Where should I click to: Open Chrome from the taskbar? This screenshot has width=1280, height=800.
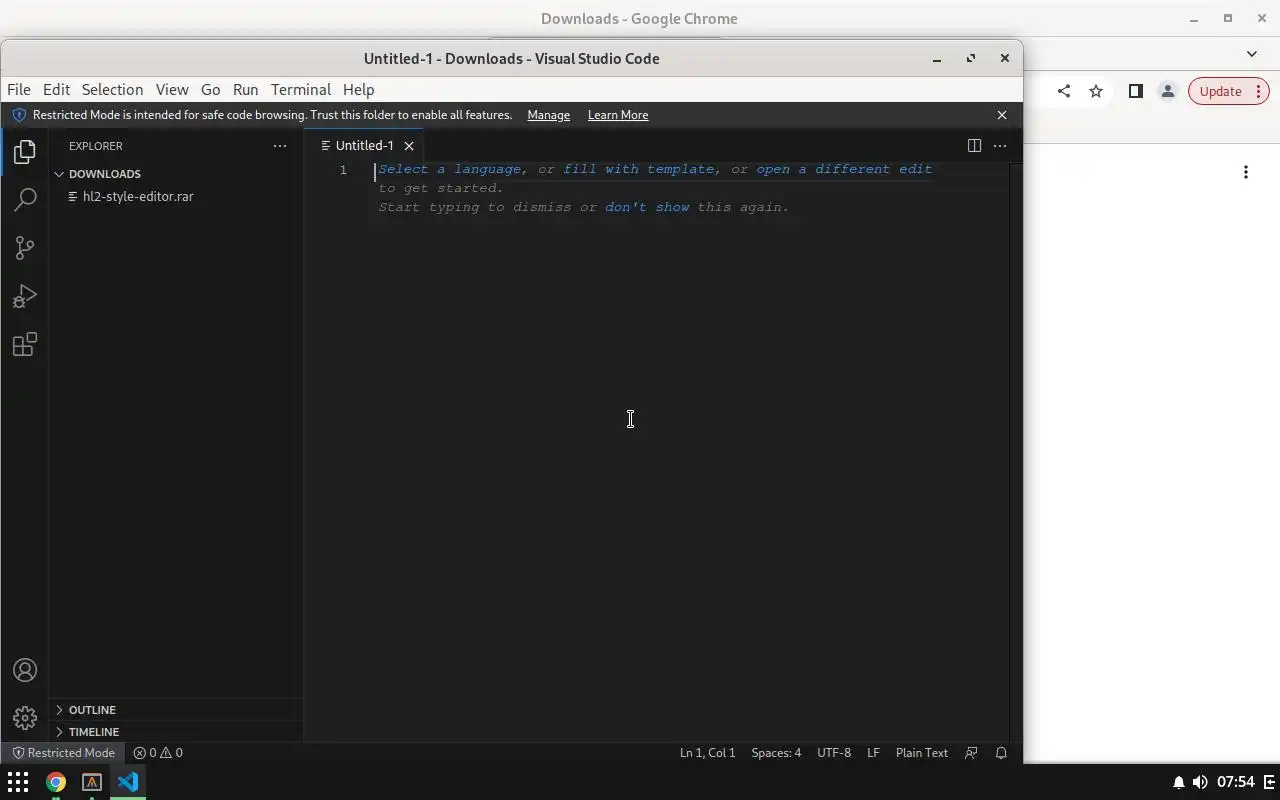(56, 782)
